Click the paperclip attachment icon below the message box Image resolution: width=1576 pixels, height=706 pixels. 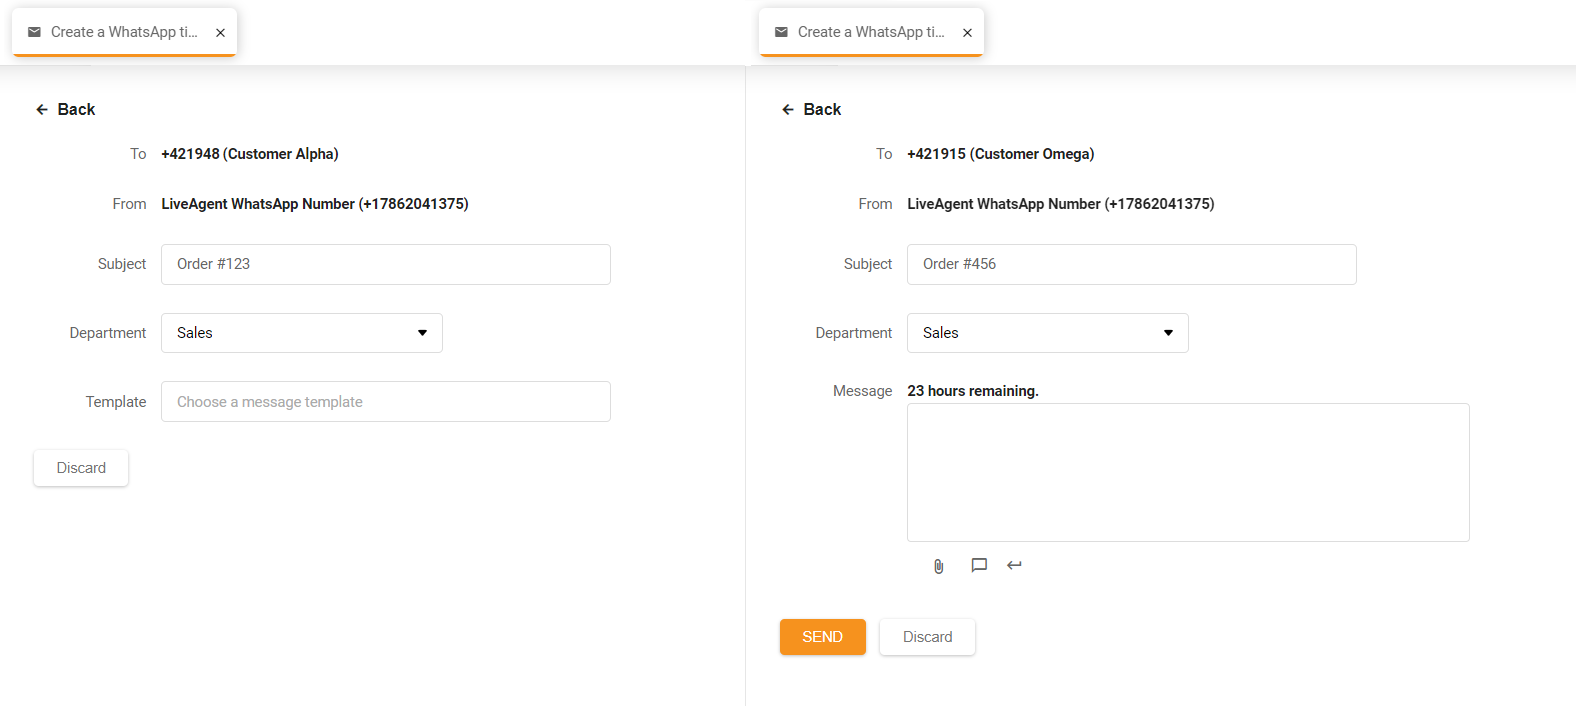click(938, 566)
